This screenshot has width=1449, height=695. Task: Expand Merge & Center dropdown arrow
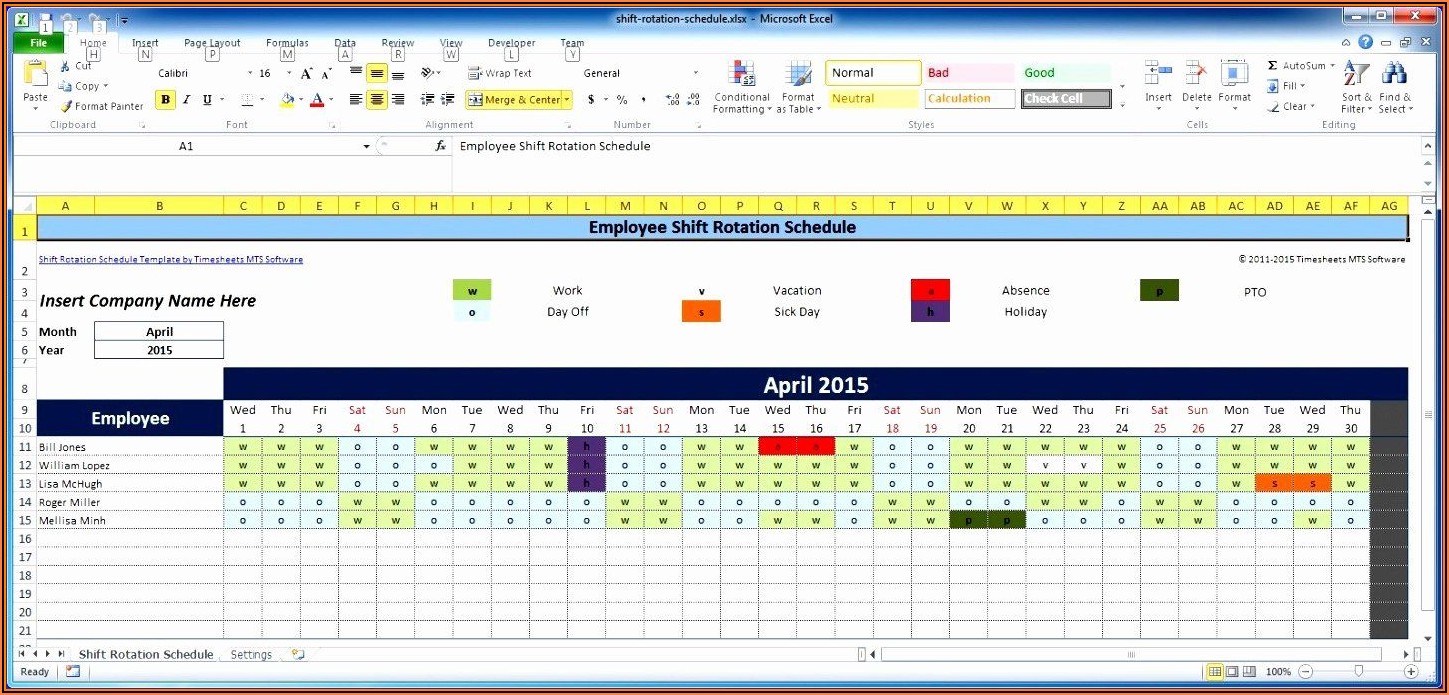coord(567,99)
